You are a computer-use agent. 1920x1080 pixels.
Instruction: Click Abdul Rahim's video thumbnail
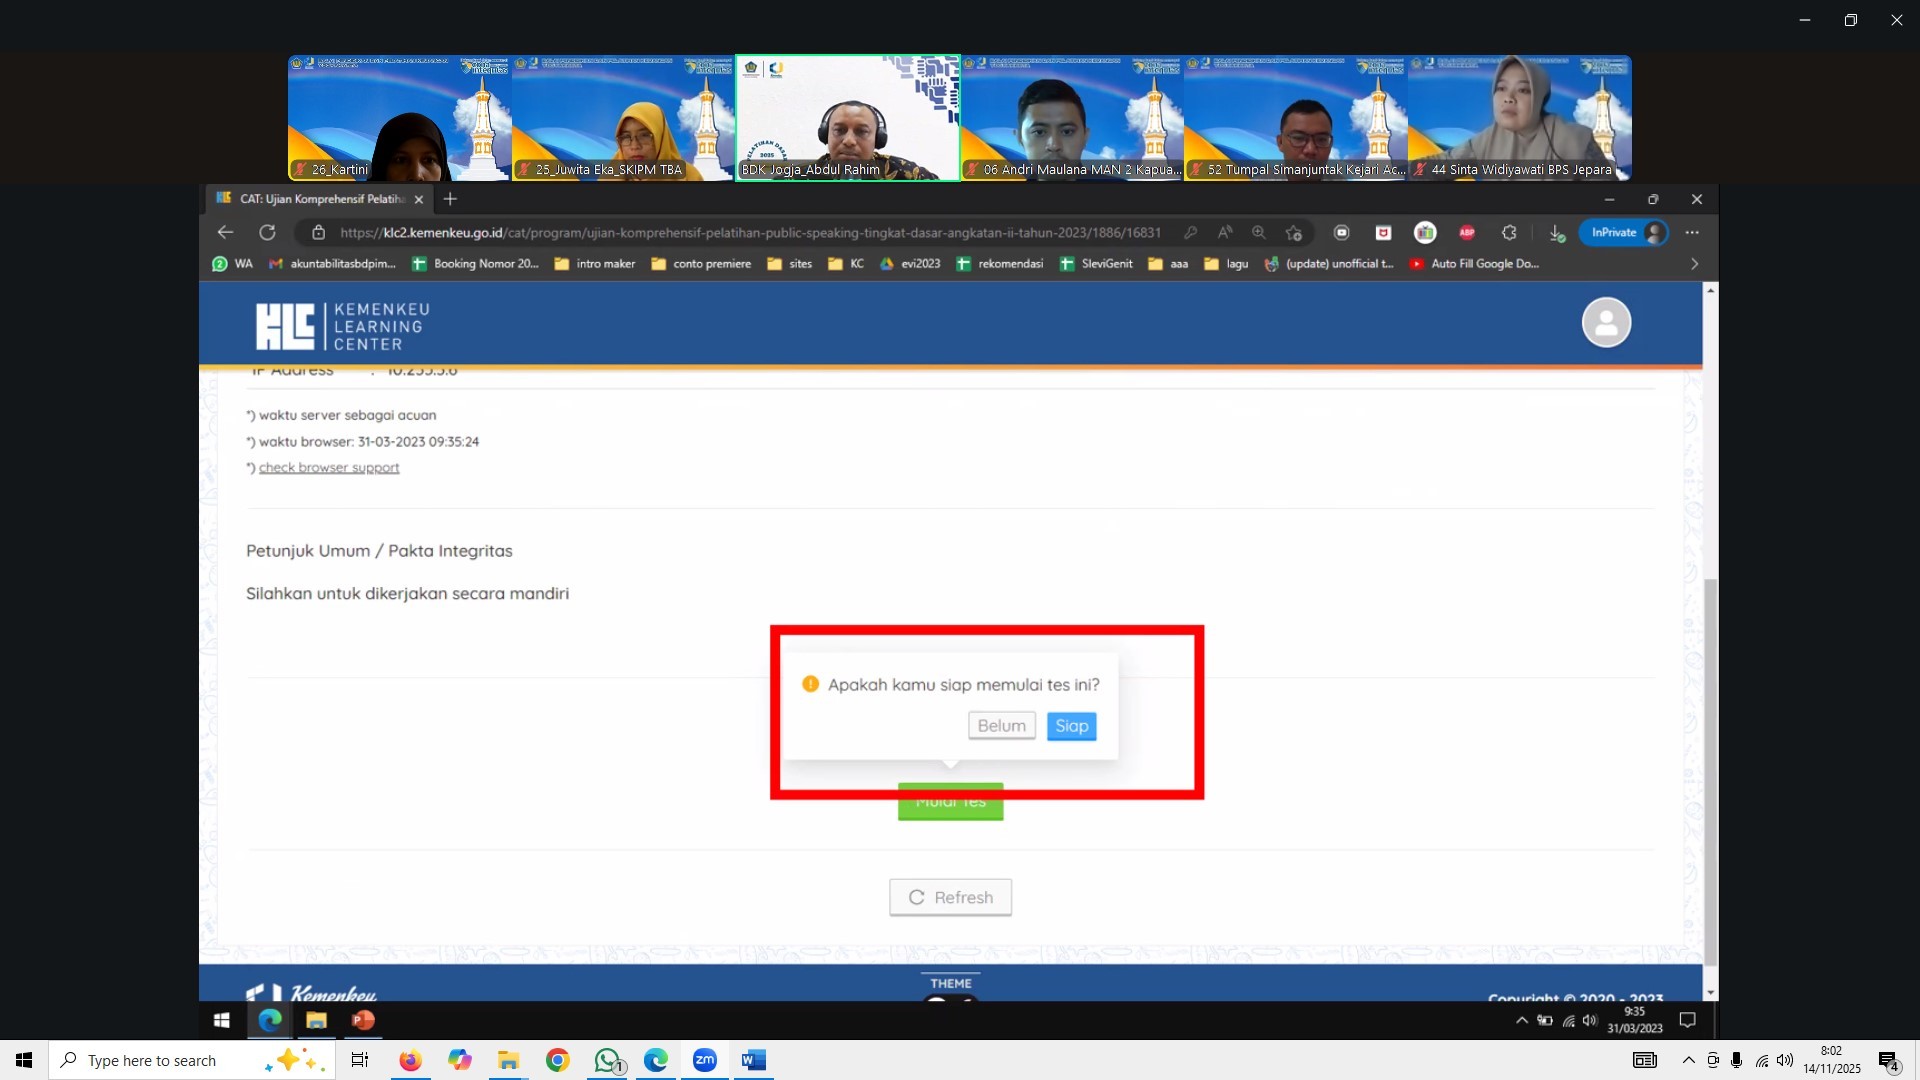pyautogui.click(x=848, y=118)
